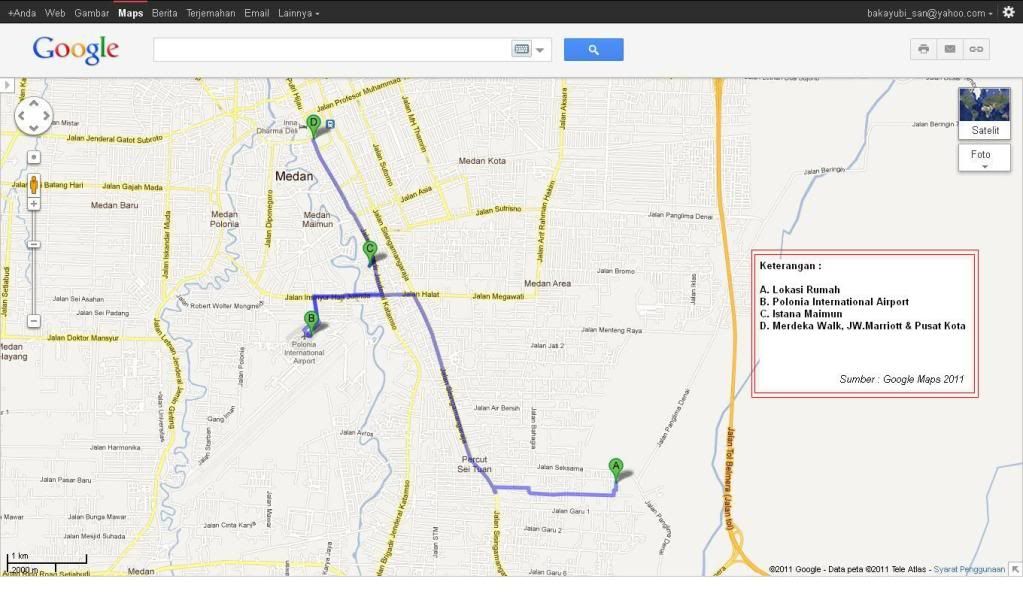Open the bakayubi_san@yahoo.com account menu

pyautogui.click(x=930, y=13)
